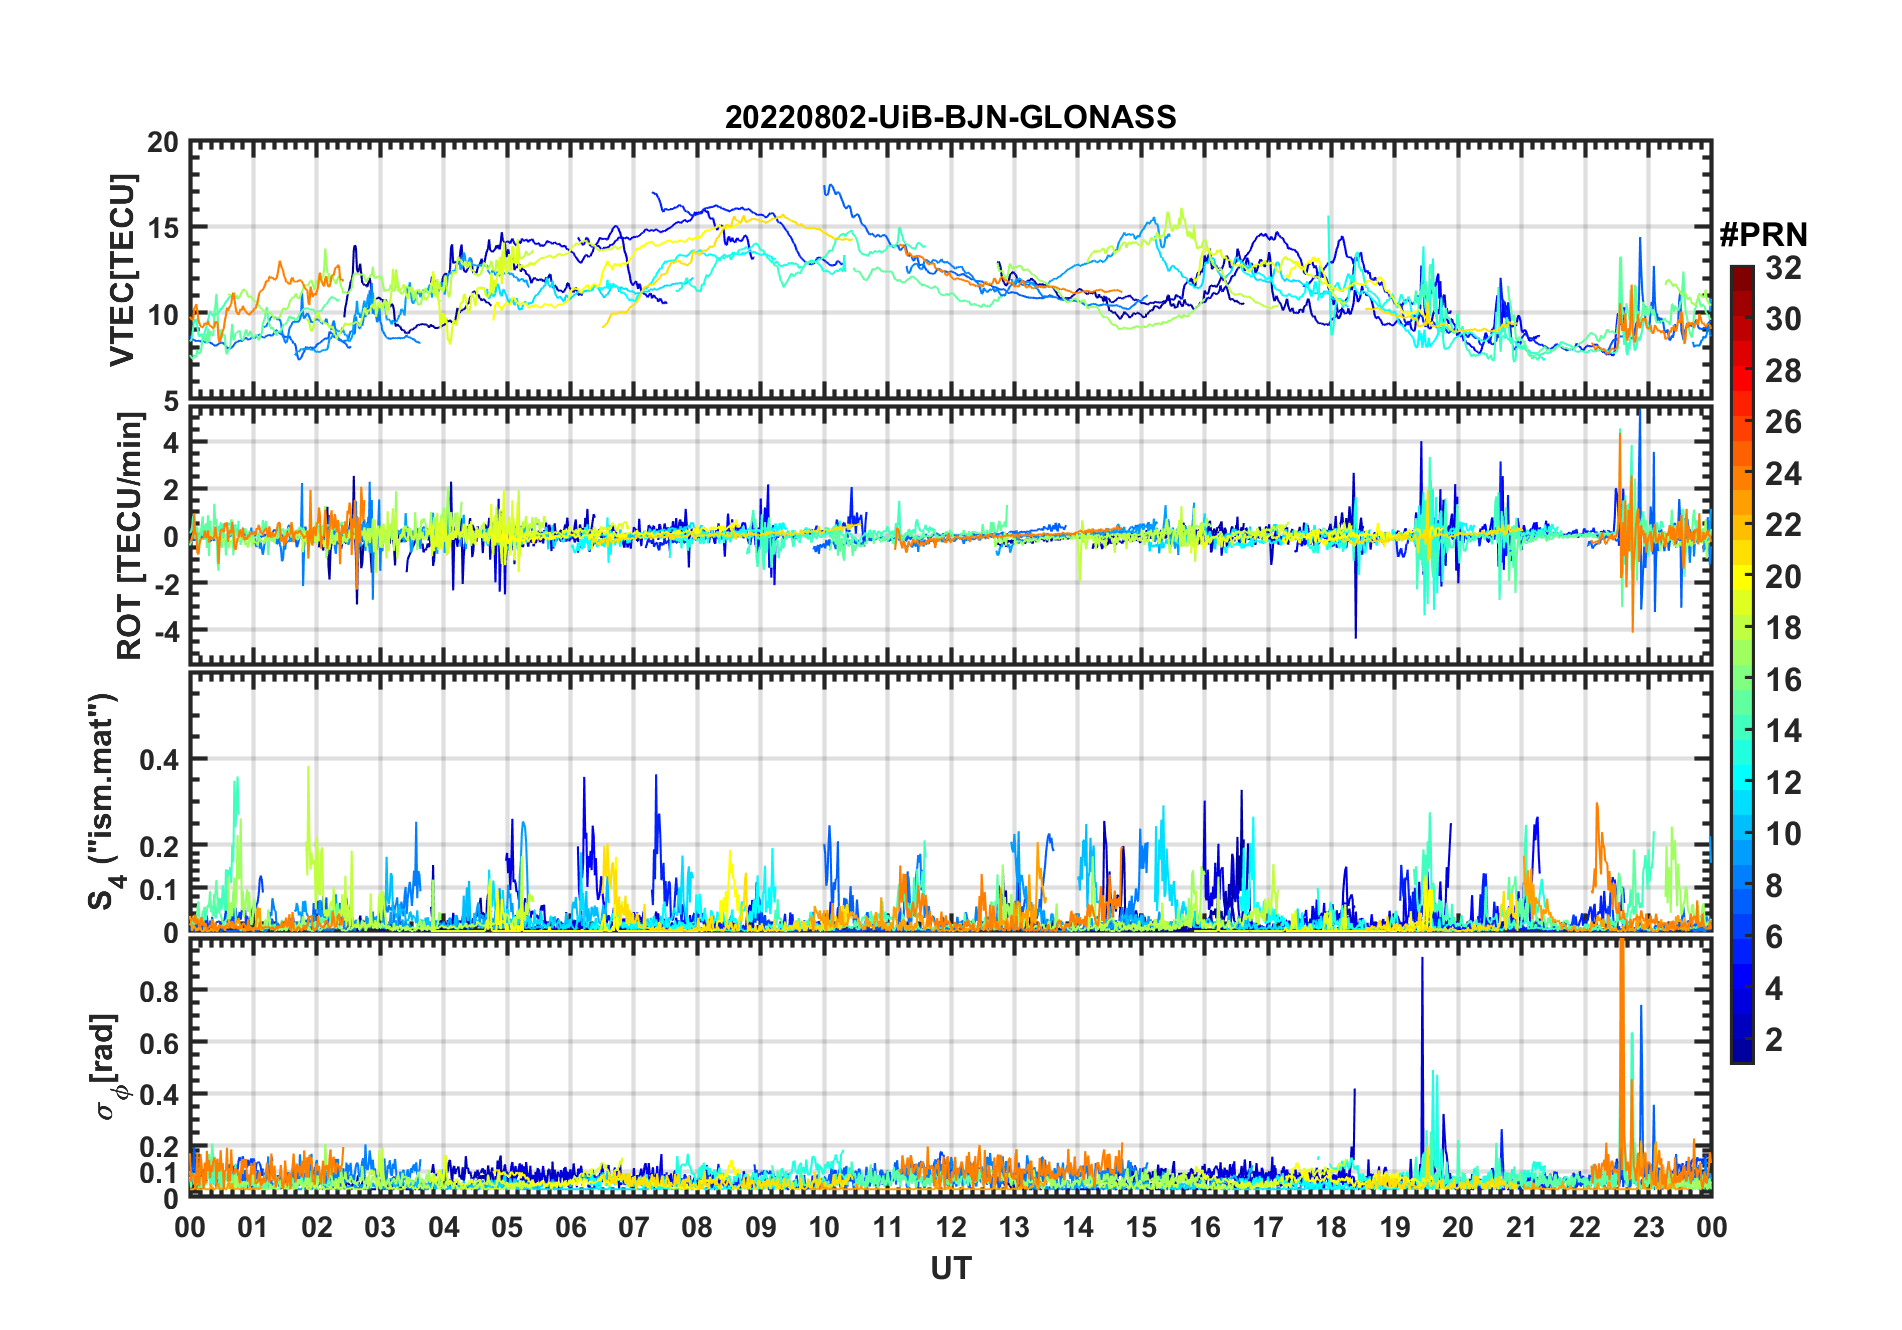Click hour tick "13" on the UT axis

(x=1014, y=1227)
